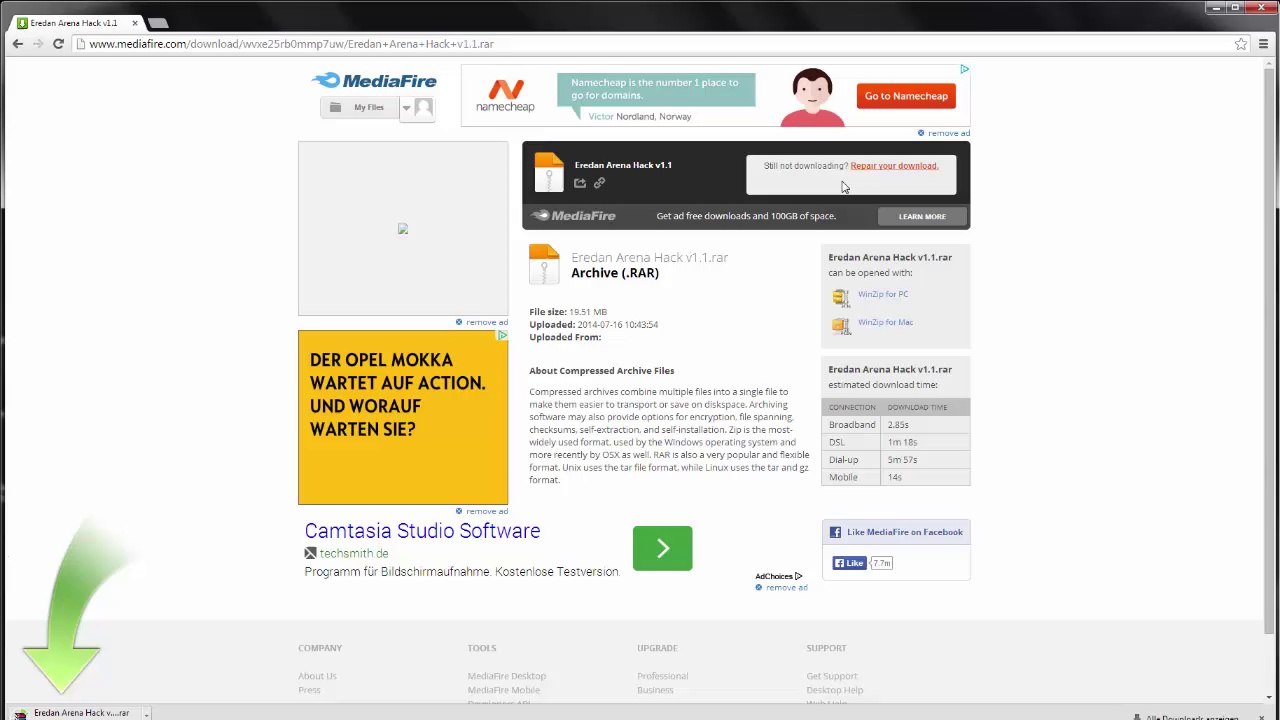This screenshot has width=1280, height=720.
Task: Click the page icon in the address bar
Action: coord(80,44)
